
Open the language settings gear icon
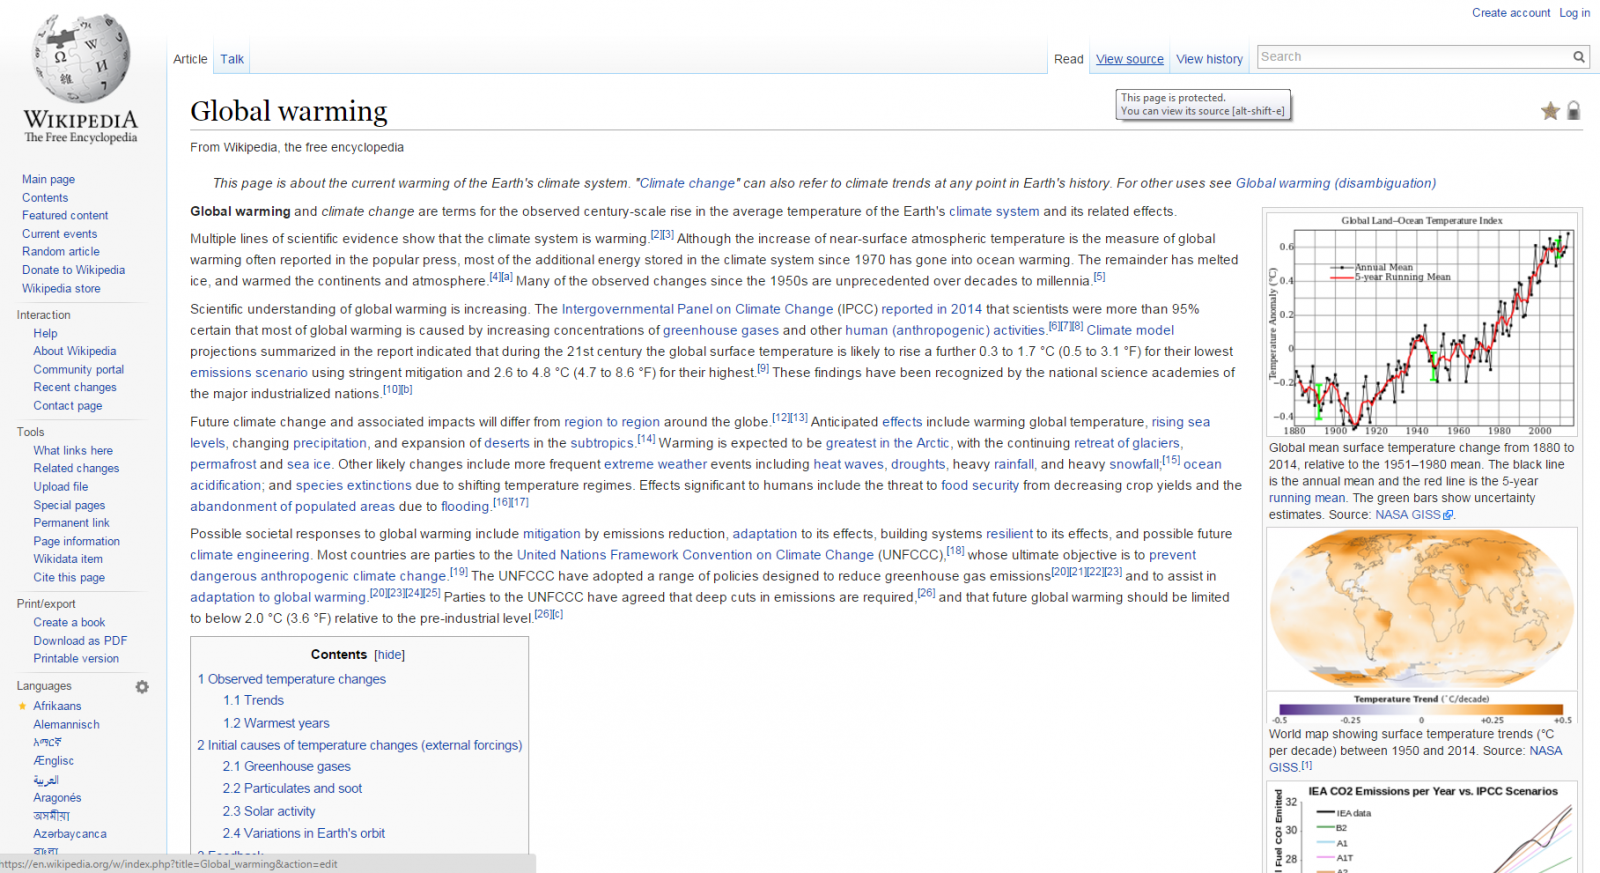tap(142, 687)
